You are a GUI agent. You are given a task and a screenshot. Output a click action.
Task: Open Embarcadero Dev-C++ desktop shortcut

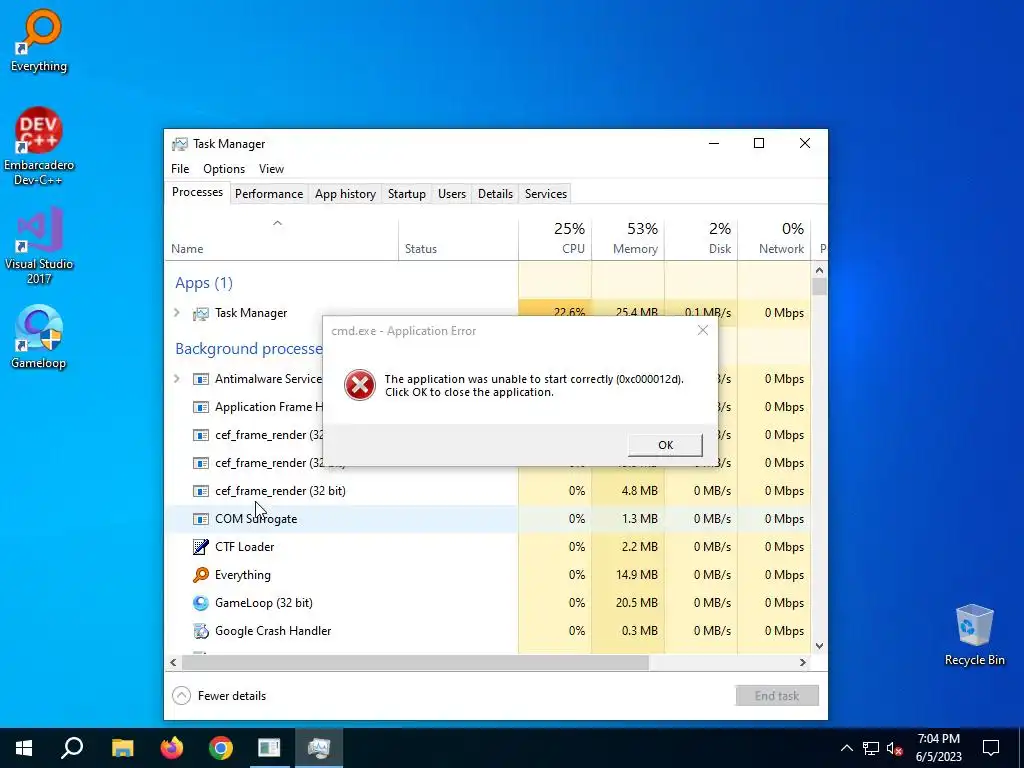[39, 146]
